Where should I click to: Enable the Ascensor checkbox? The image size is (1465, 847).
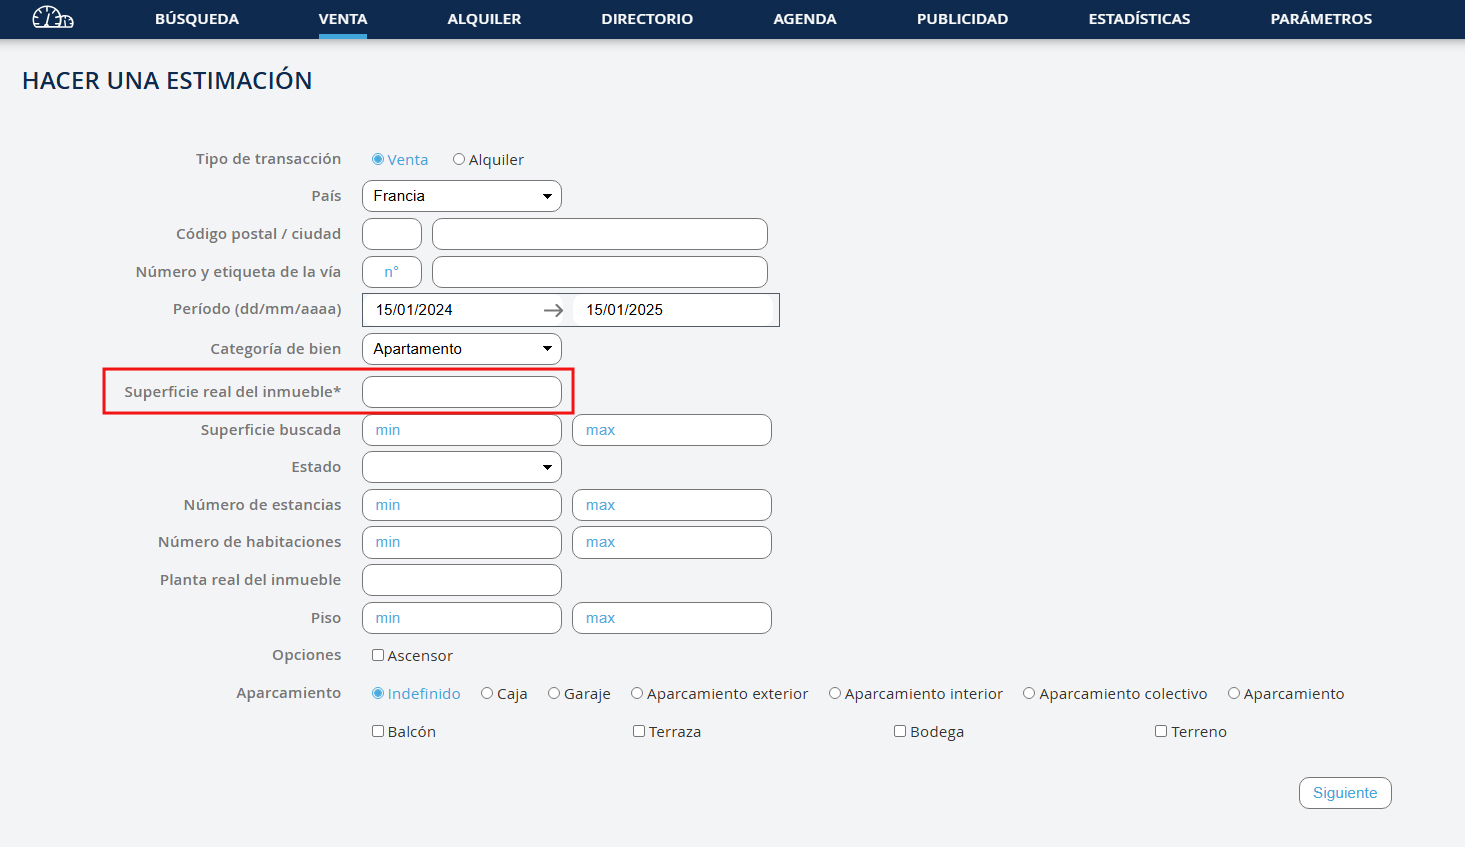[378, 656]
